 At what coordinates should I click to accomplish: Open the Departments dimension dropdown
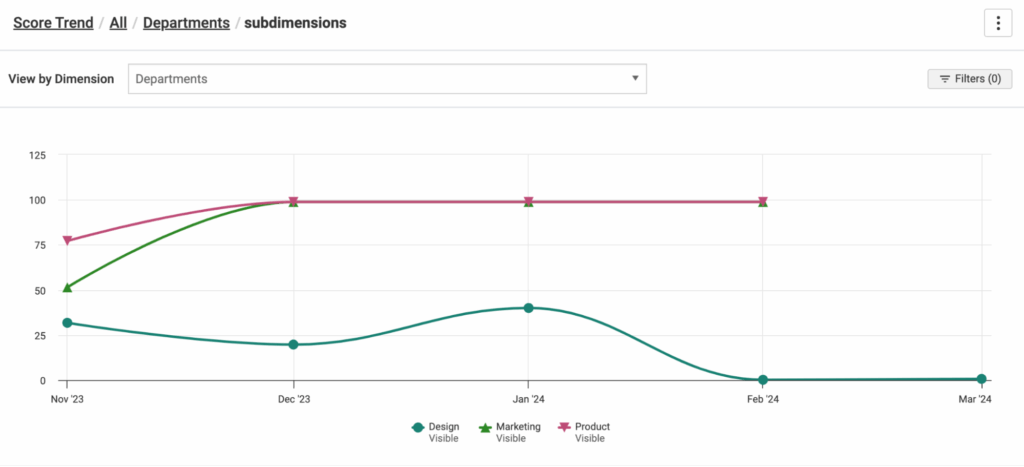point(387,79)
